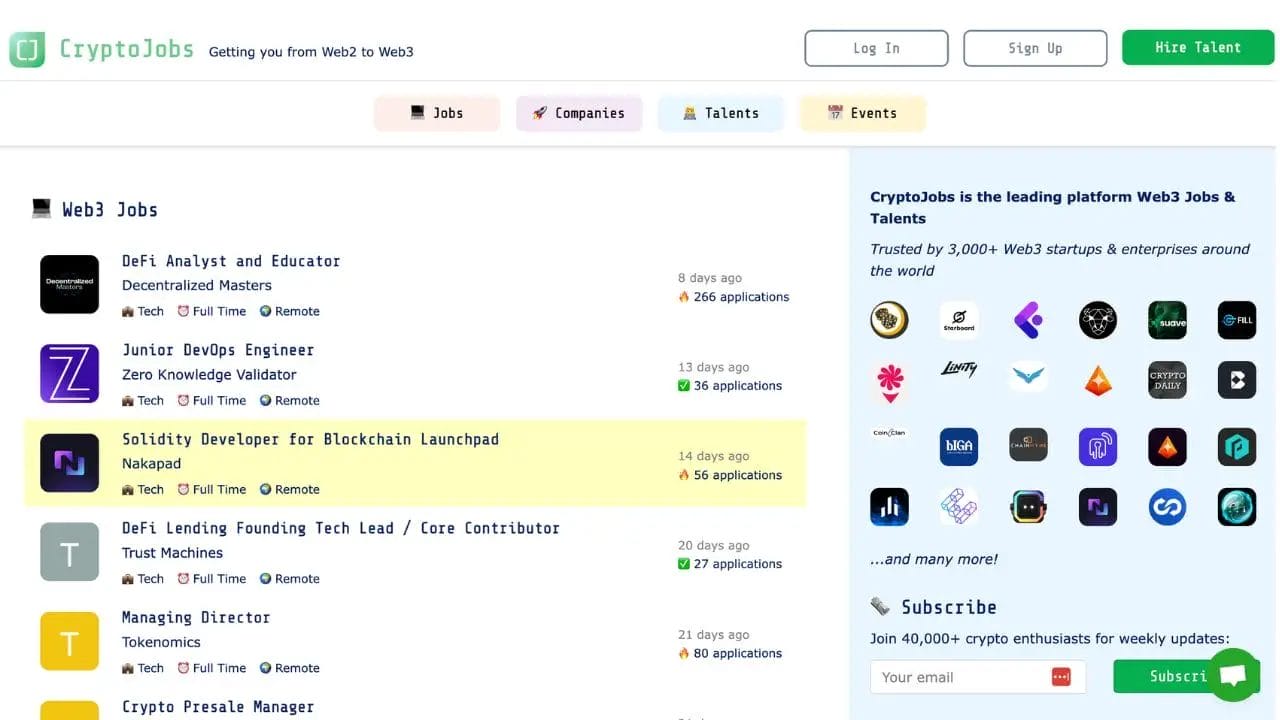Click the gray T logo for Trust Machines
The height and width of the screenshot is (720, 1280).
69,551
